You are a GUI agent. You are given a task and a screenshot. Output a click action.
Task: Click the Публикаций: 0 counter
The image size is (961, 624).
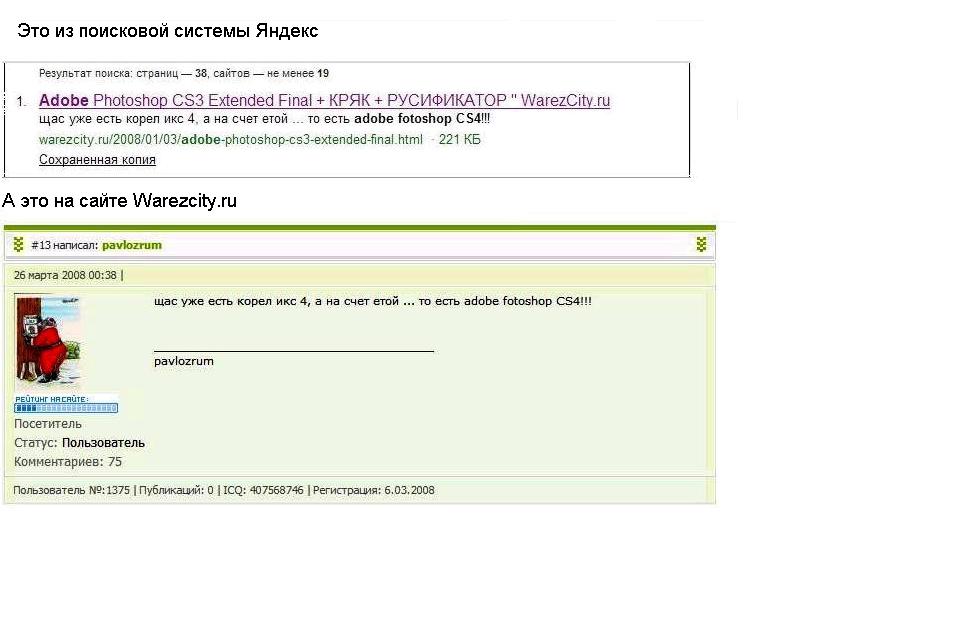click(x=176, y=490)
